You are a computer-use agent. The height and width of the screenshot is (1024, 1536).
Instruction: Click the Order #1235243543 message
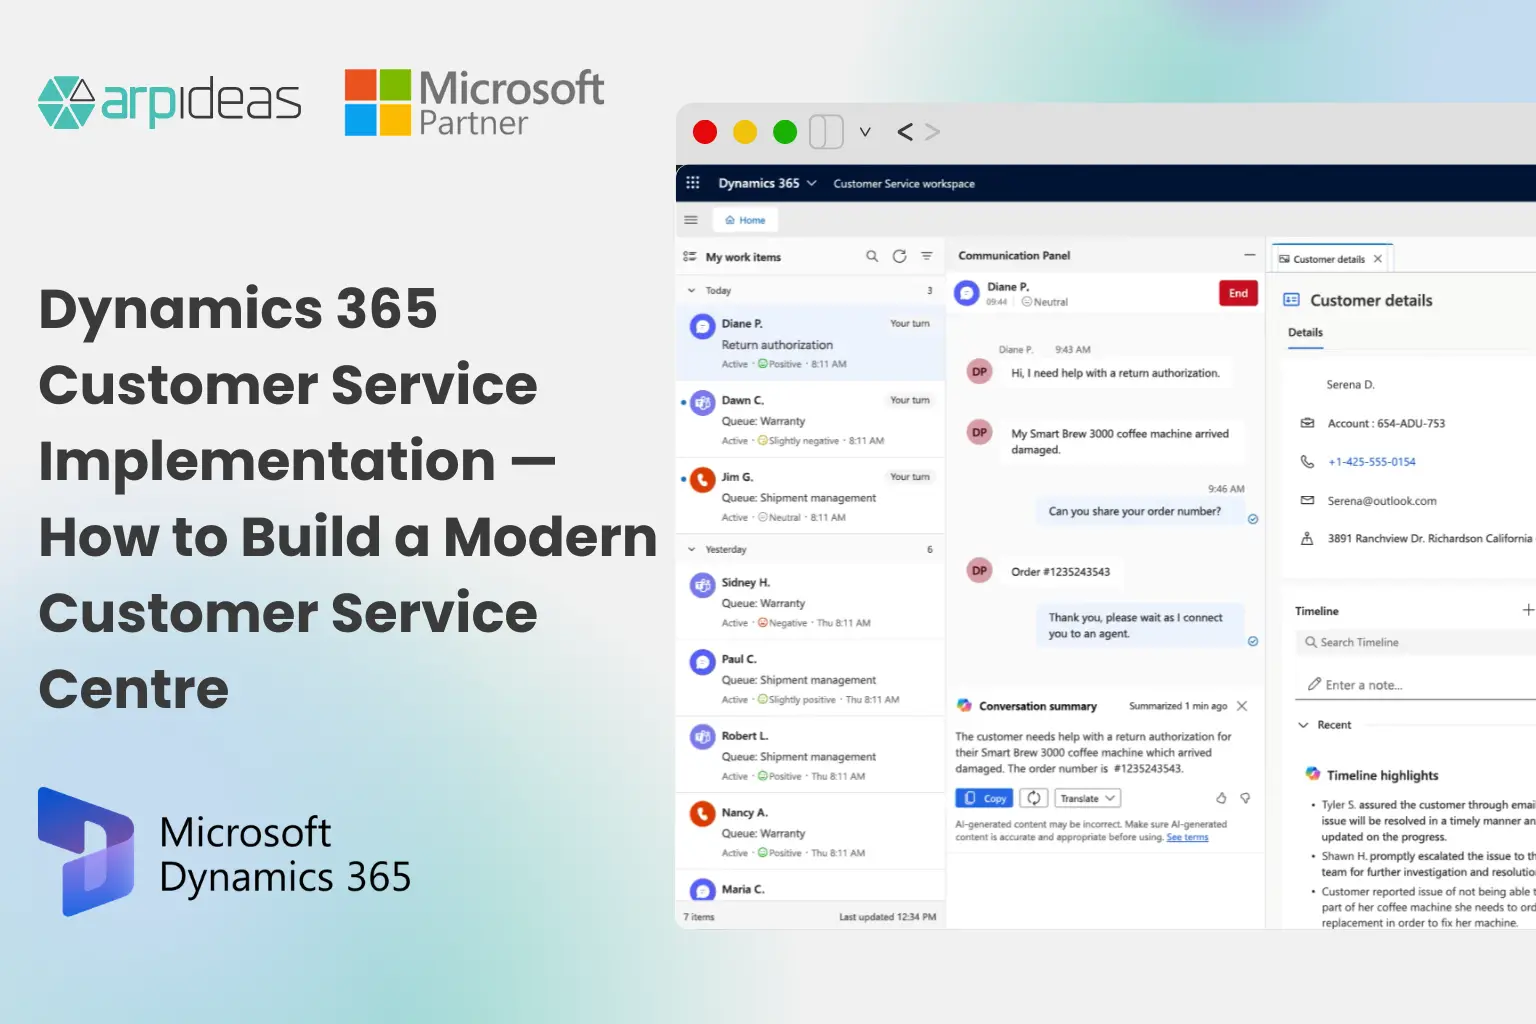1060,572
